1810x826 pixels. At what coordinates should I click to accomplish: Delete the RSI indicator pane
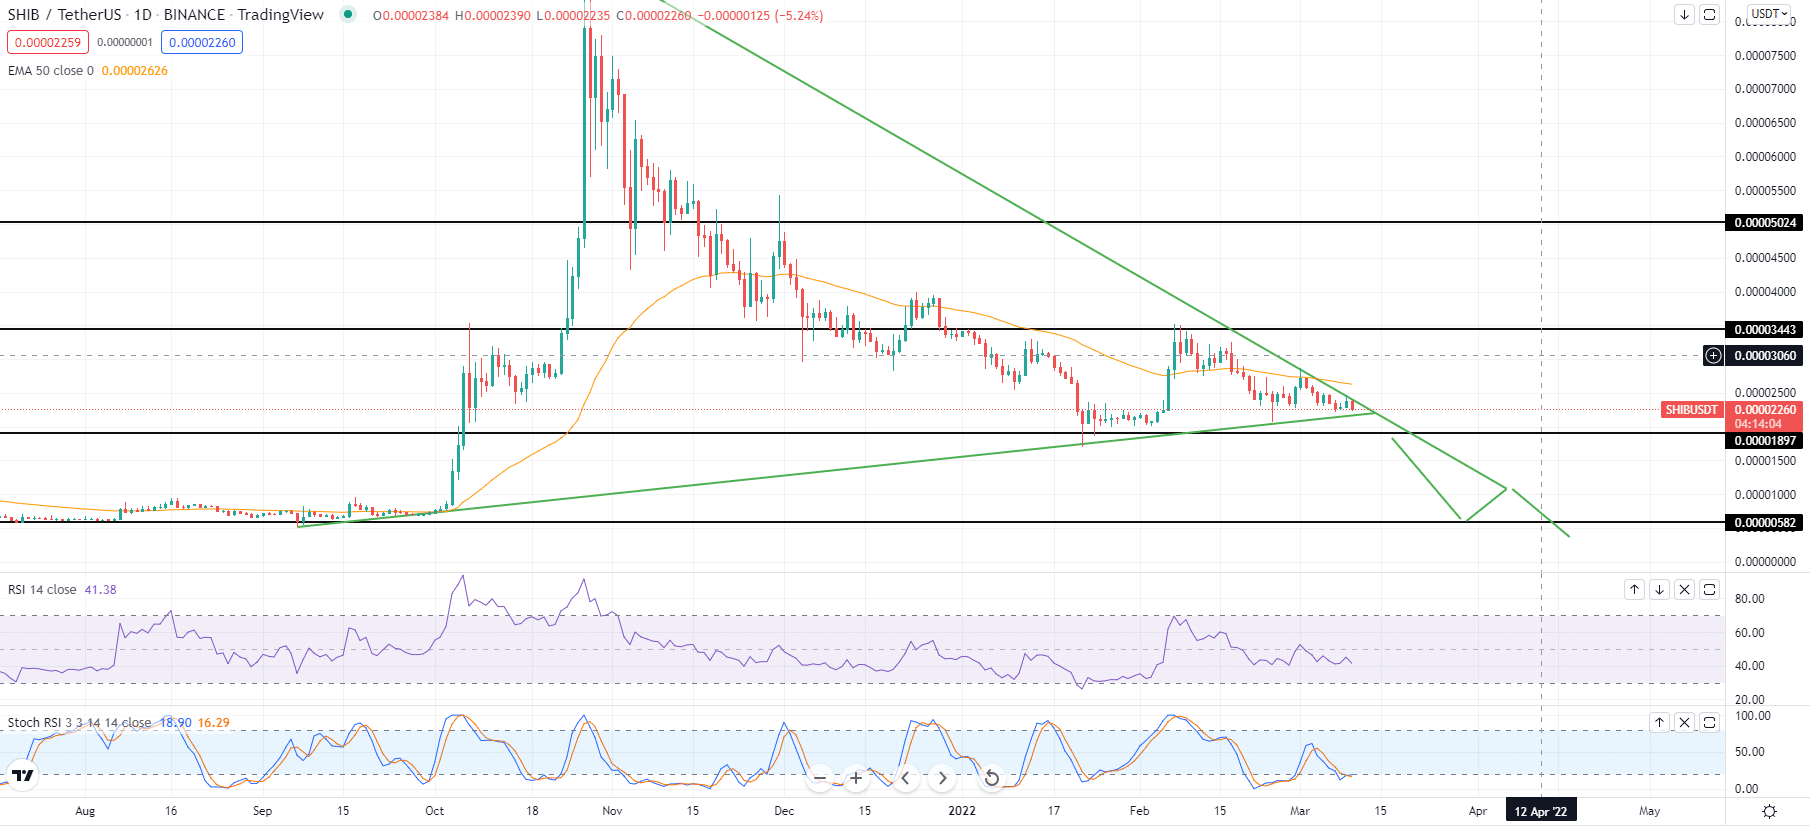tap(1685, 590)
